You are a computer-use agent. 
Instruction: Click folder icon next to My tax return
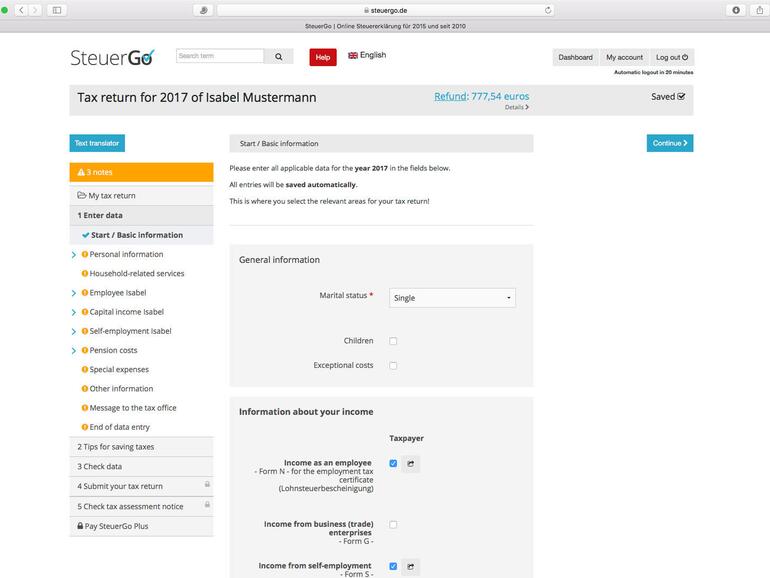click(x=82, y=195)
